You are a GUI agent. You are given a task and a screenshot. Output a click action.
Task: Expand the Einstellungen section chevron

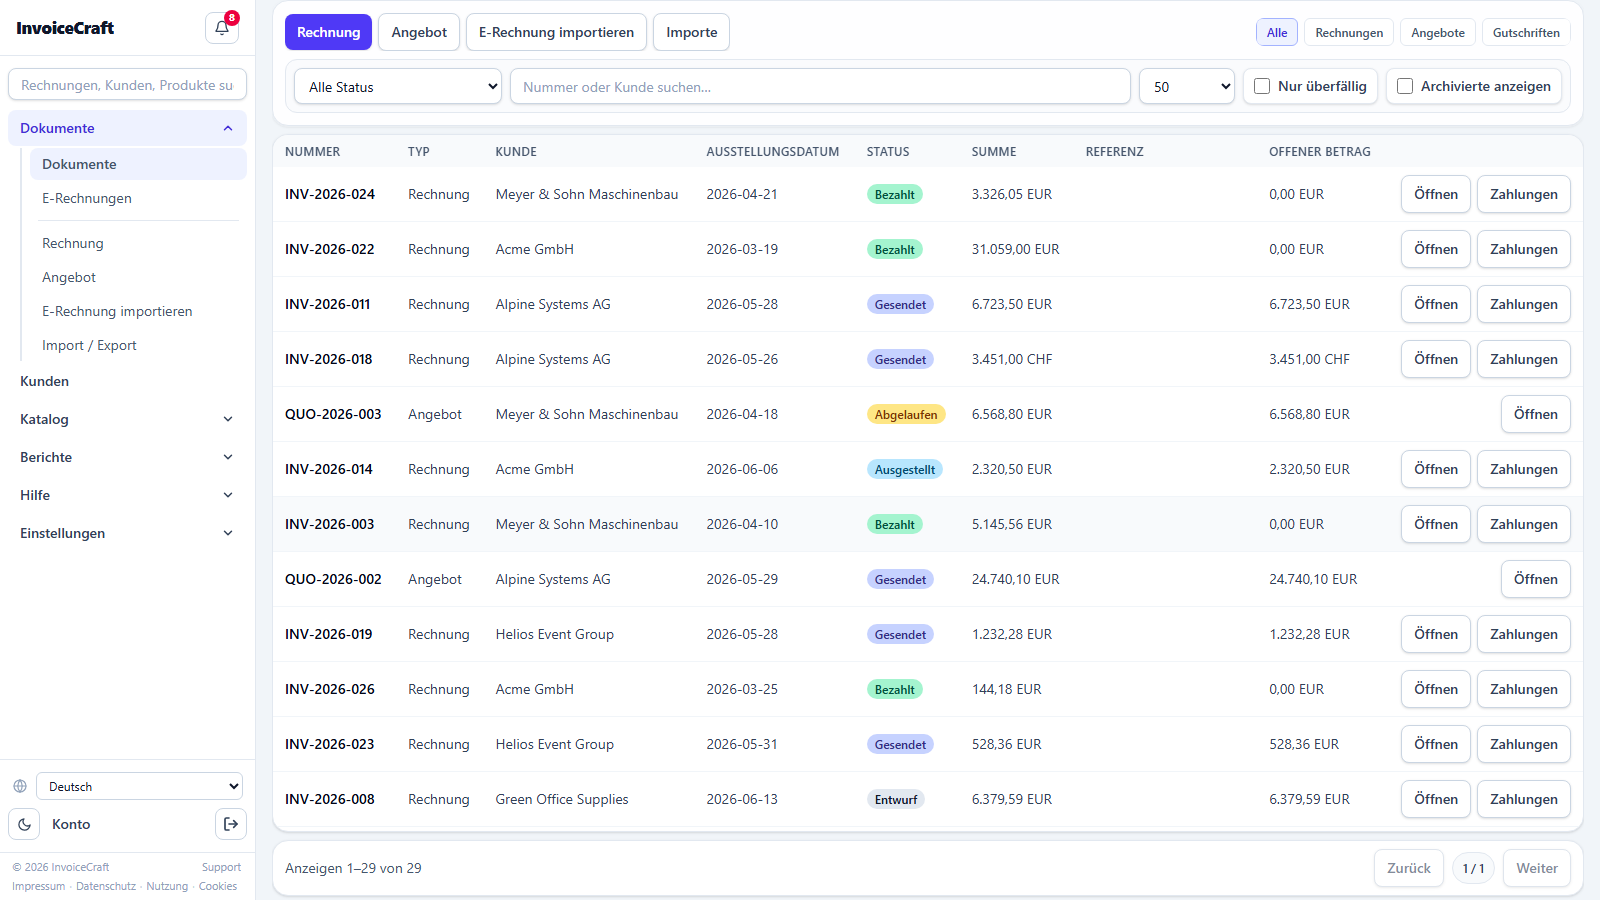228,533
